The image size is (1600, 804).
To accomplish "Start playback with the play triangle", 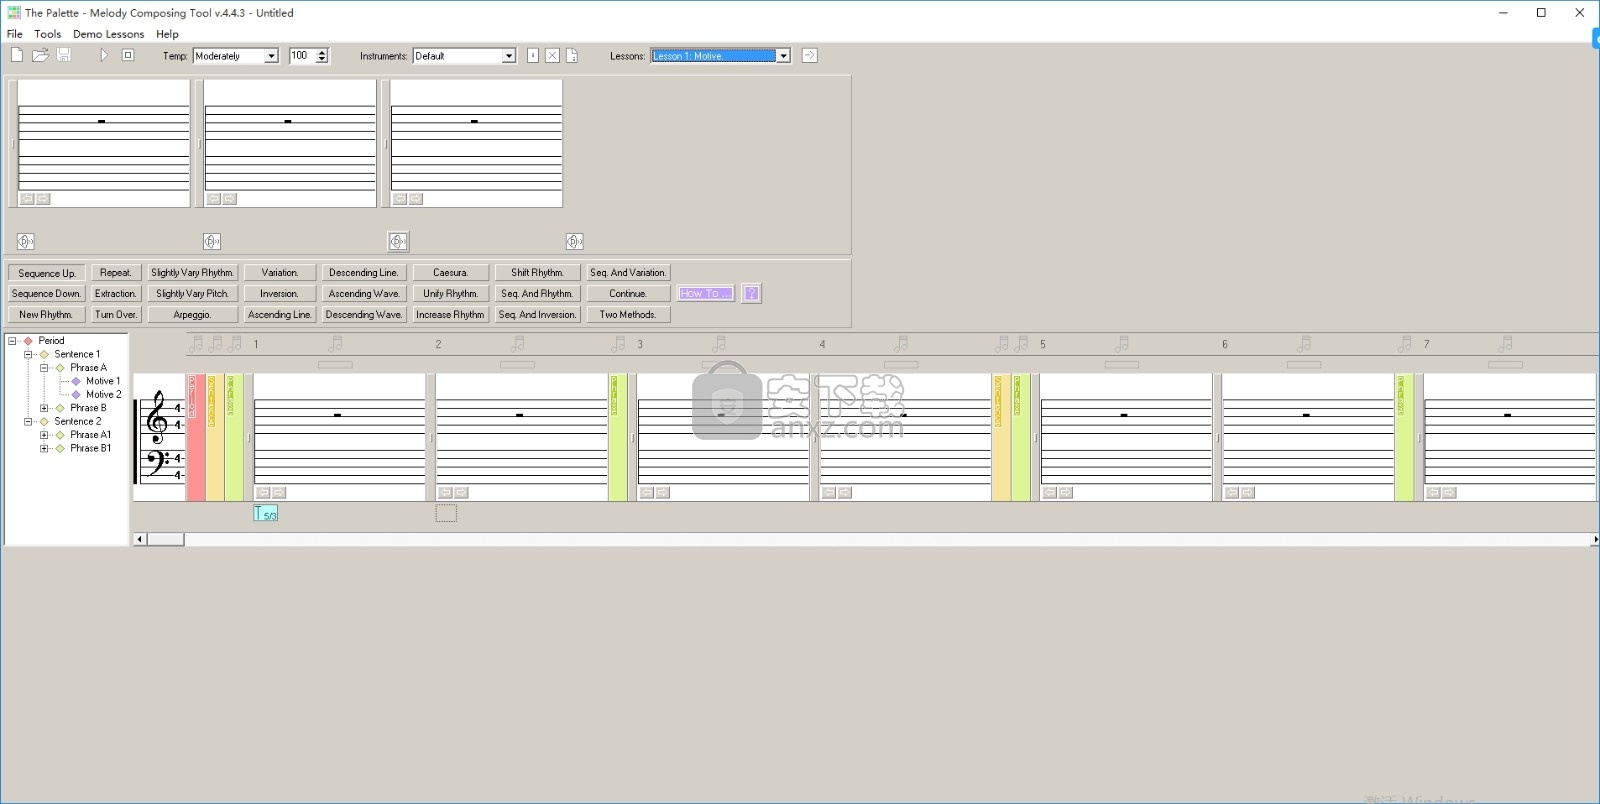I will pos(103,55).
